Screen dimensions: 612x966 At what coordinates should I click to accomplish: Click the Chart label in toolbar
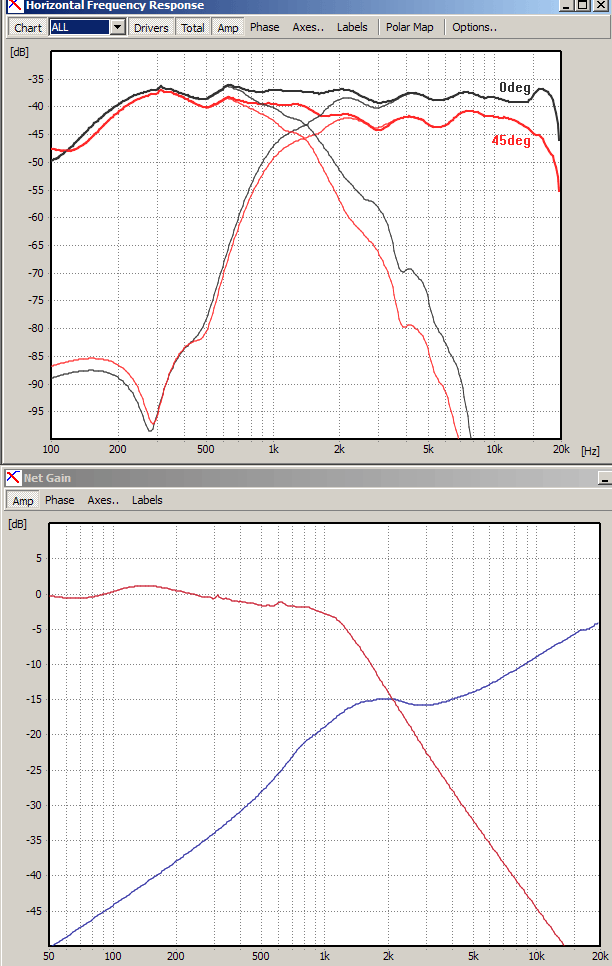point(28,28)
